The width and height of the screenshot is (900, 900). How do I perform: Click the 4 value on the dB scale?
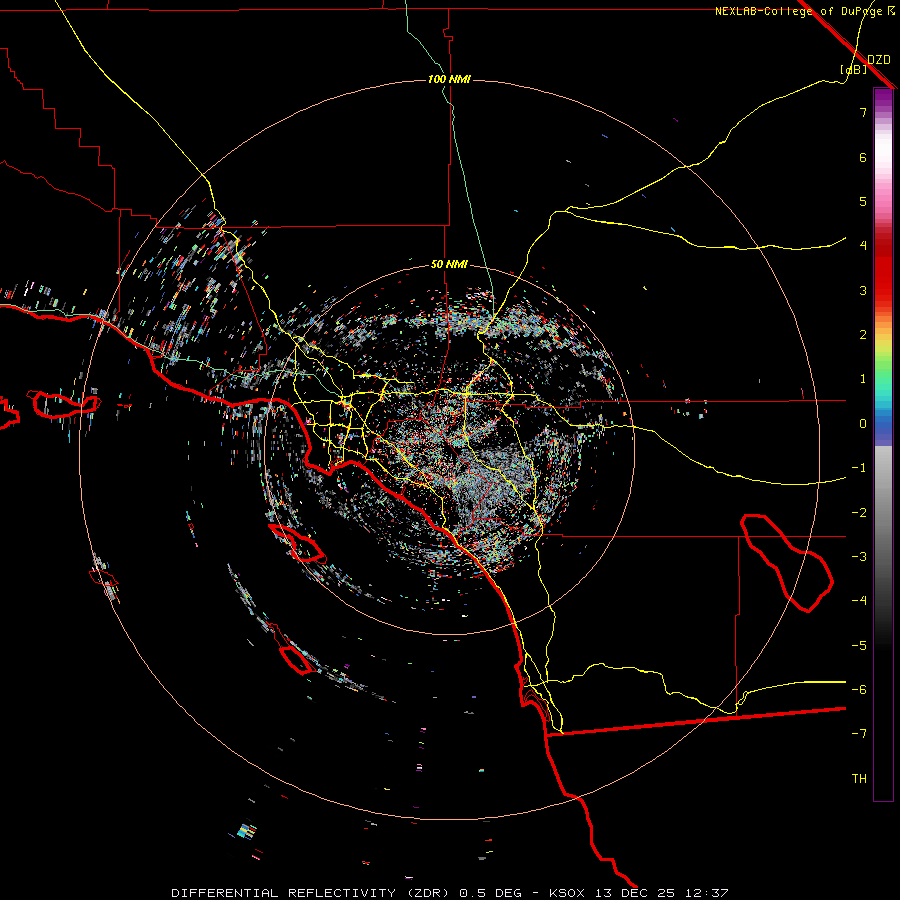(x=863, y=246)
